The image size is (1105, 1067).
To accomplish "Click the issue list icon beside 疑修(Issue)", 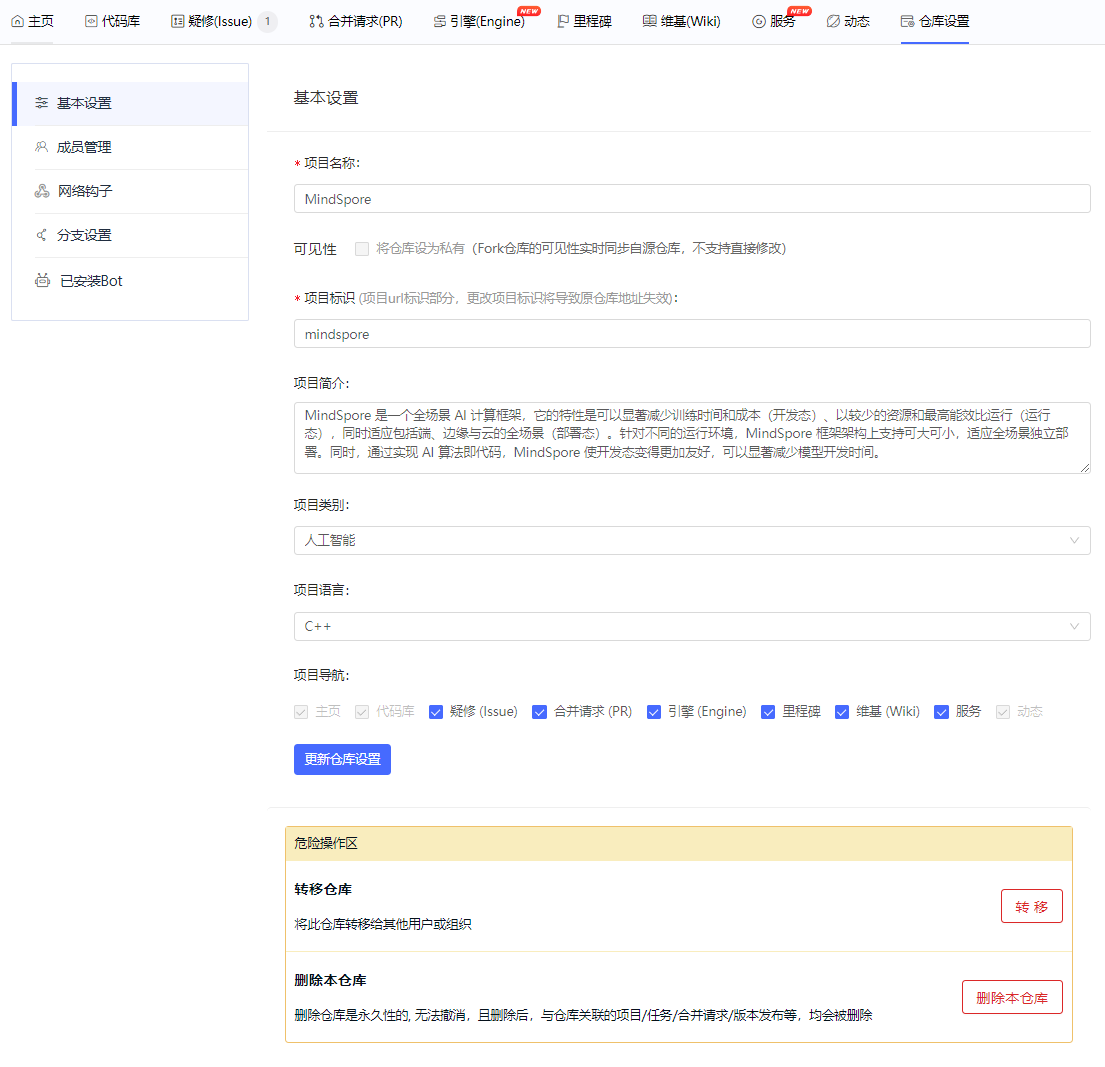I will pyautogui.click(x=178, y=21).
